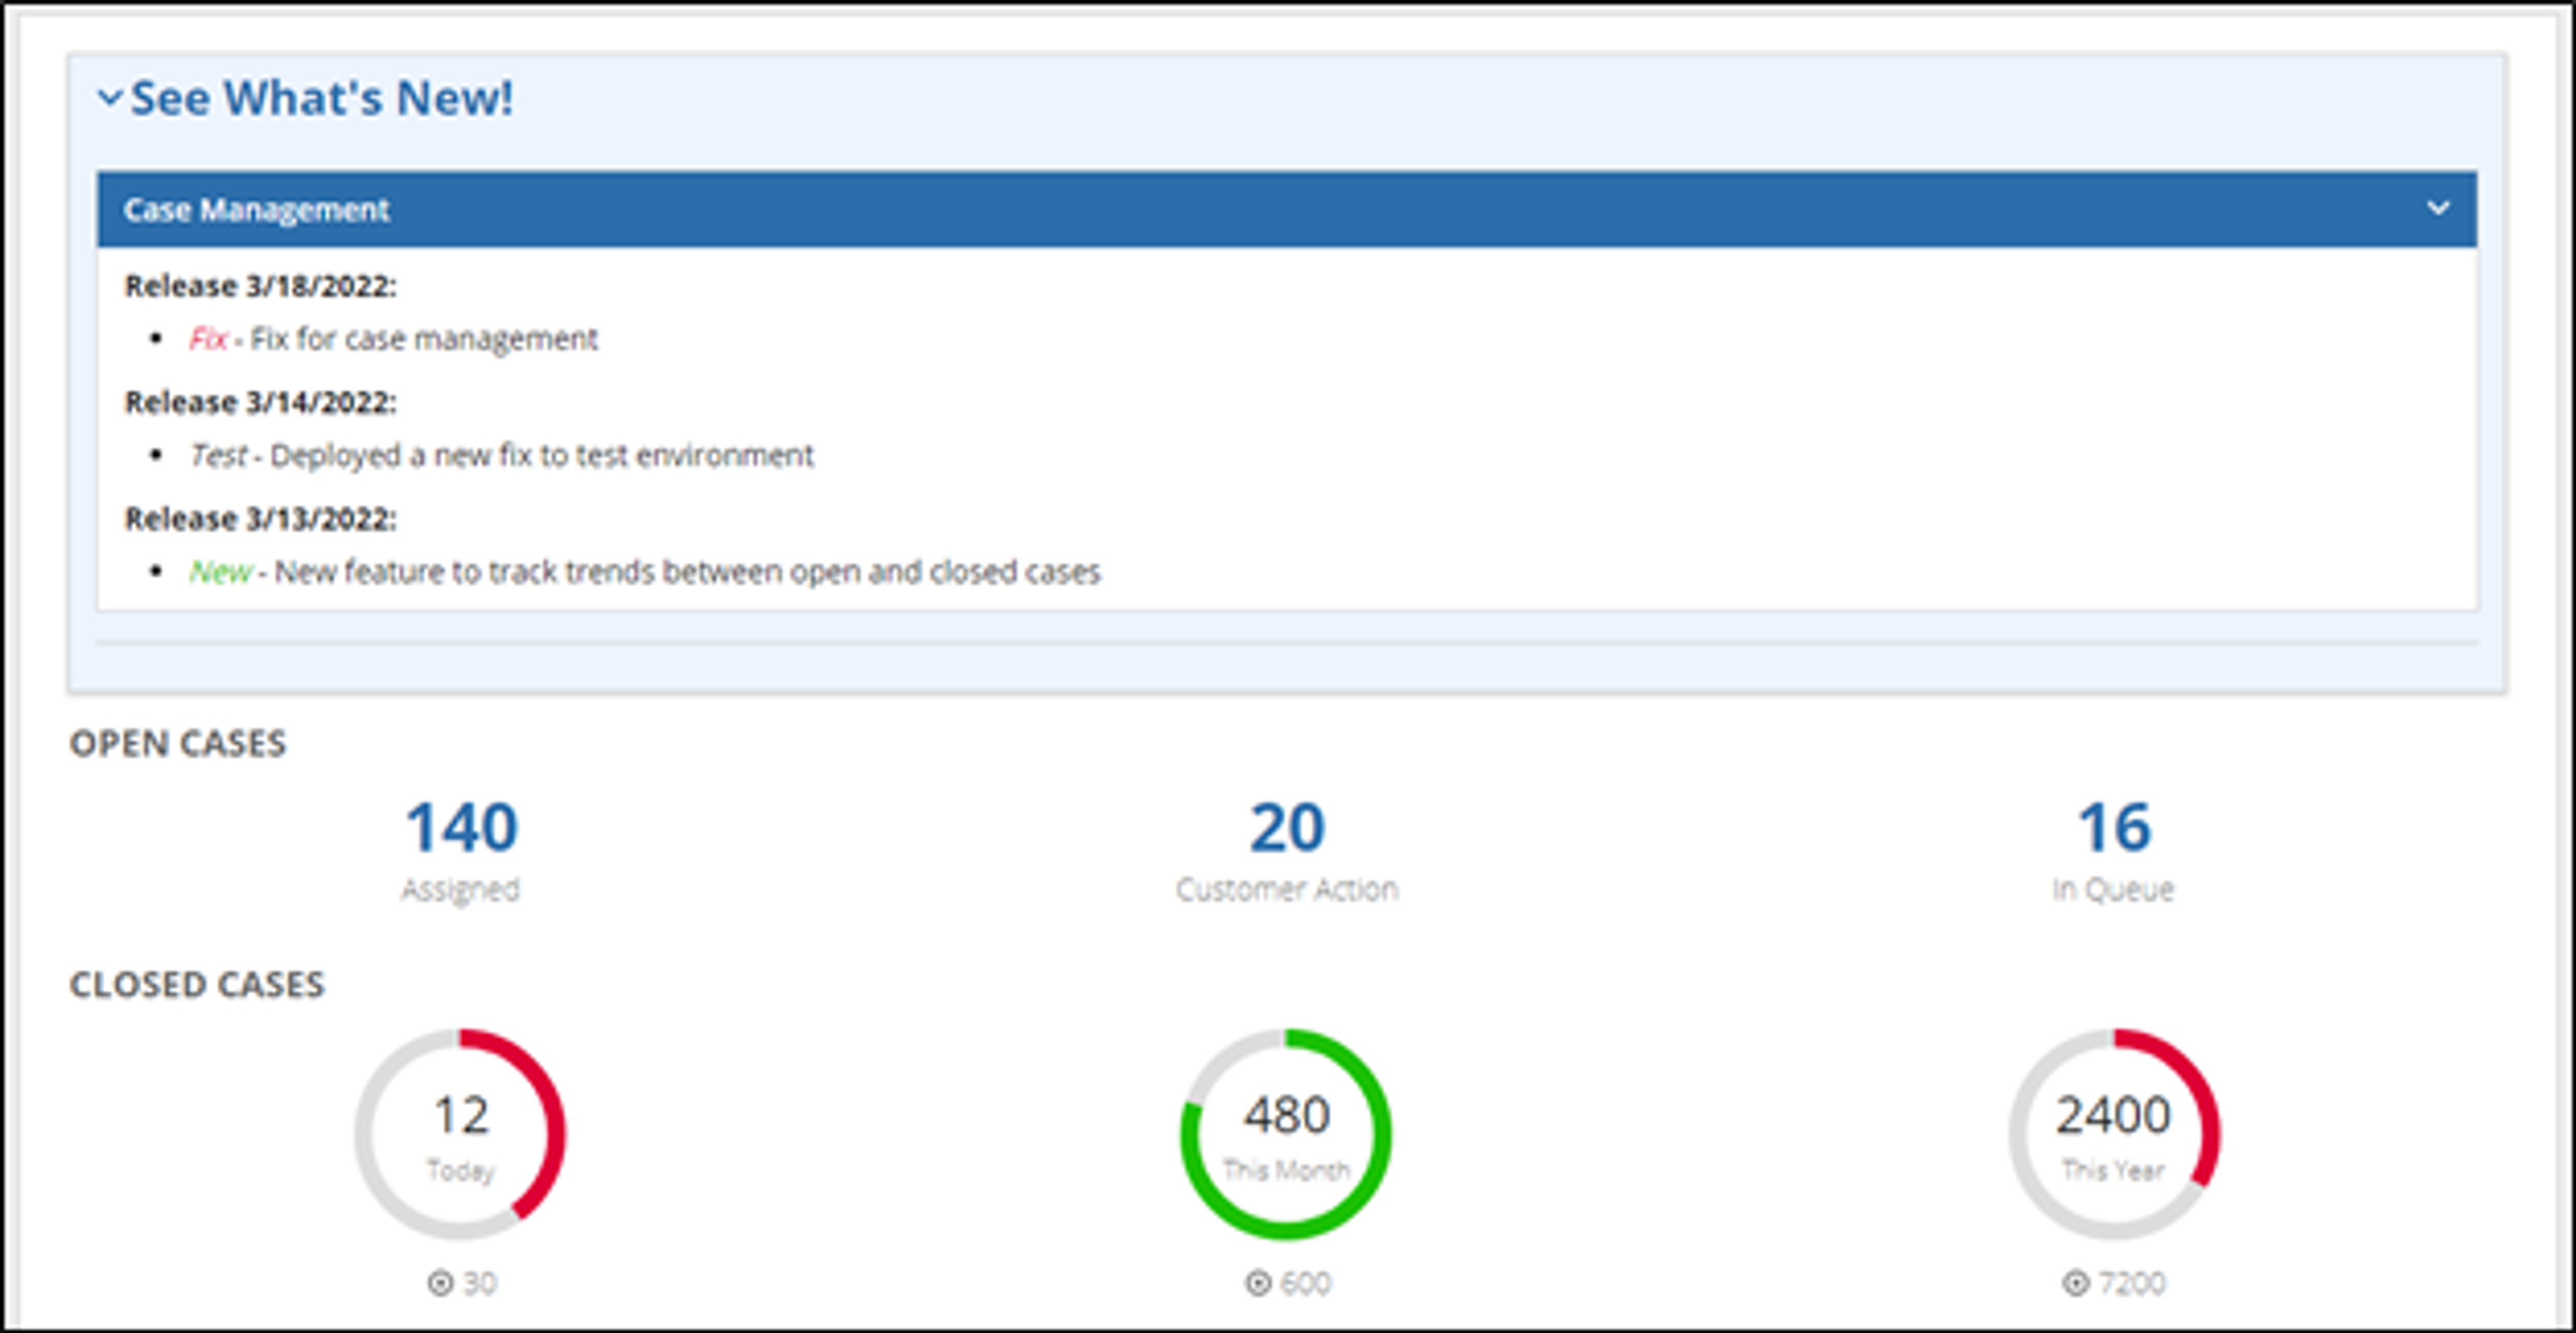Click the In Queue label

tap(2113, 889)
